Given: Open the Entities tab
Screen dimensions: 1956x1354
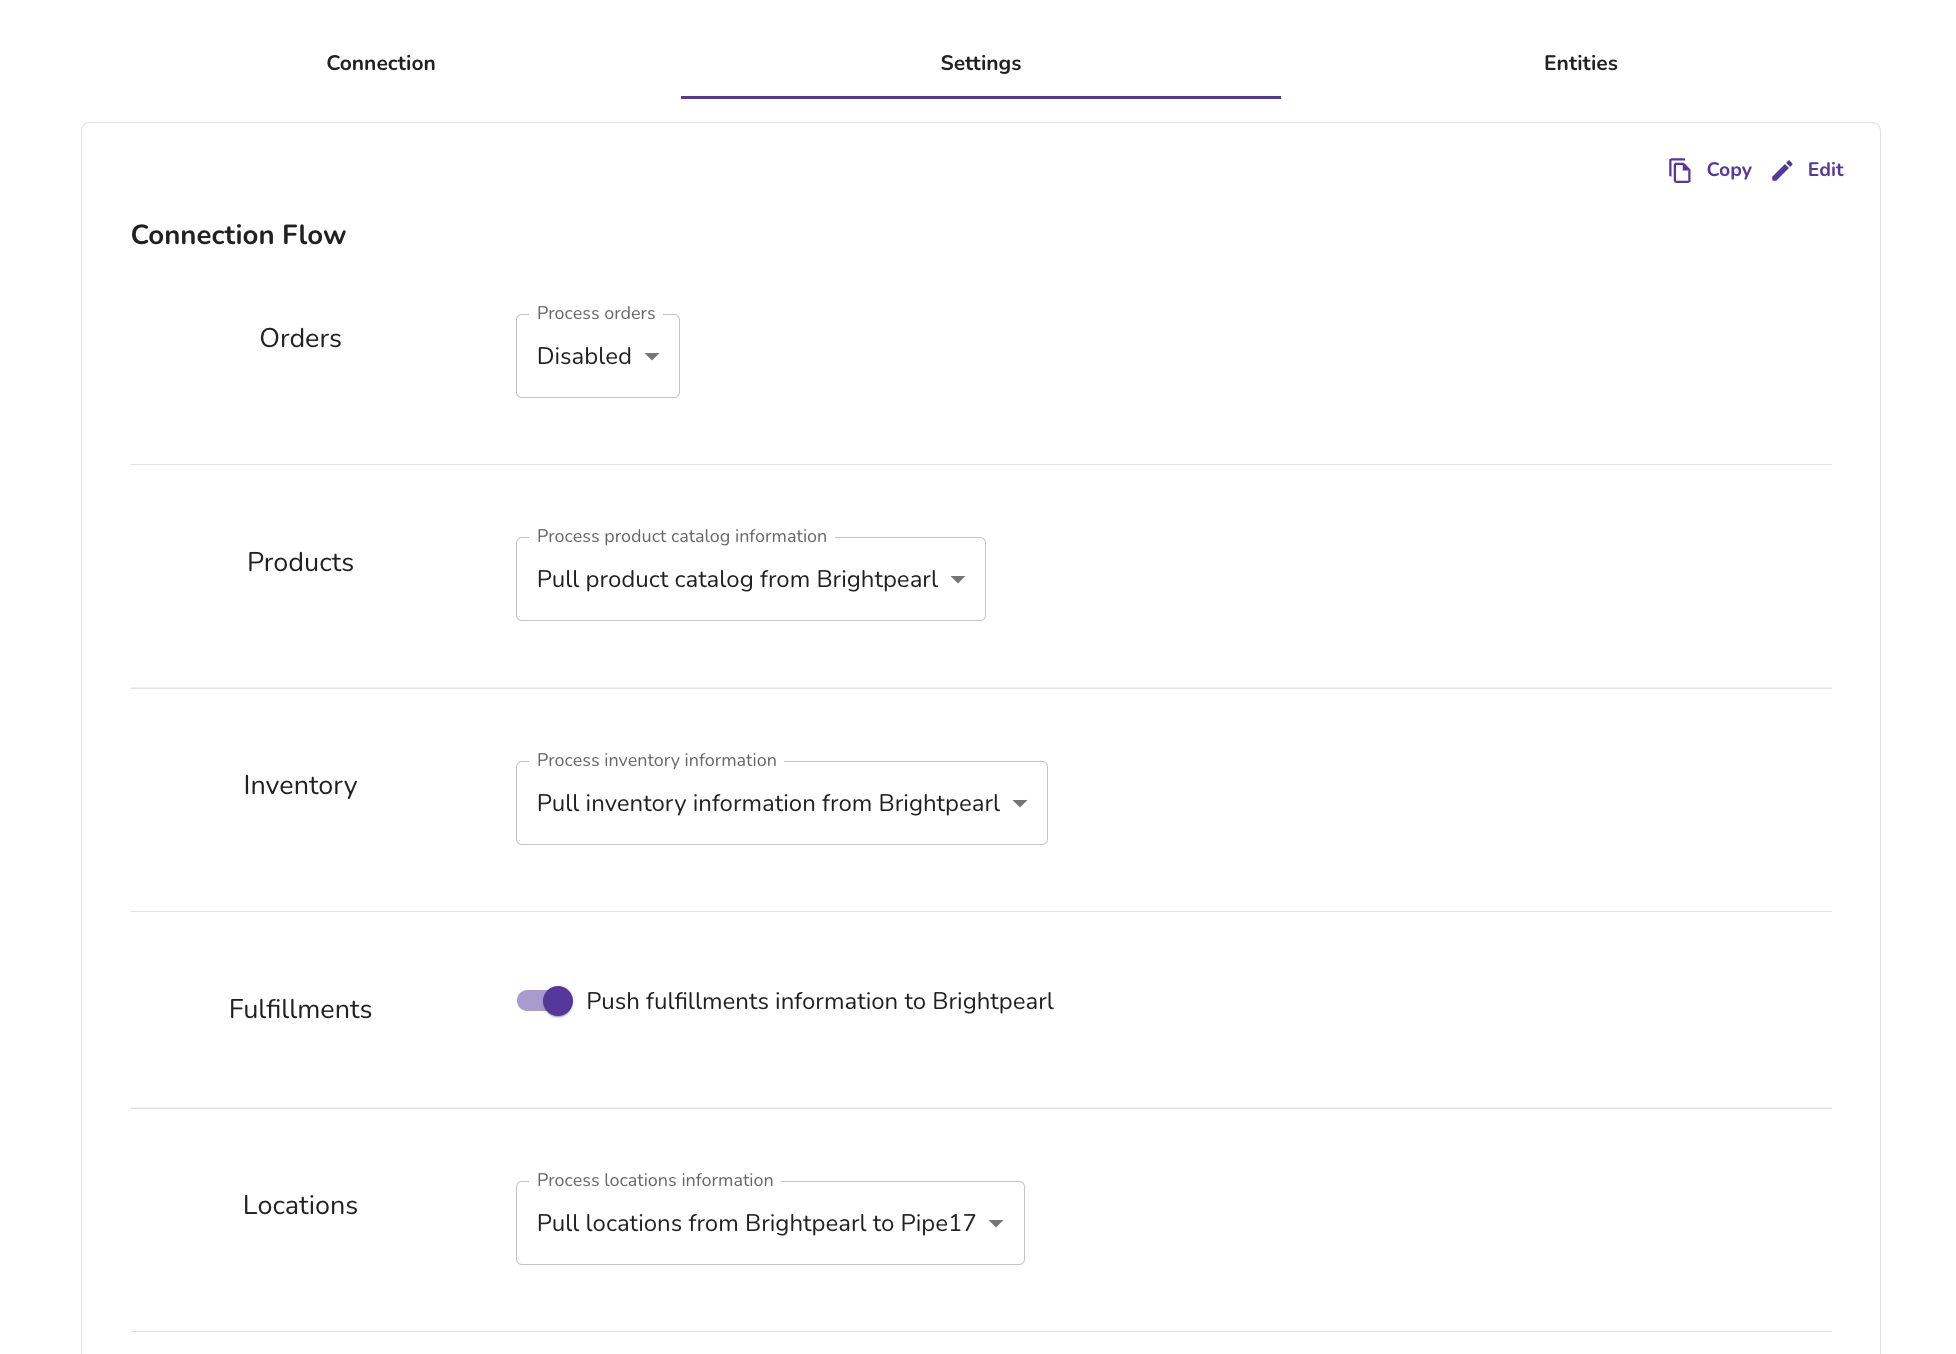Looking at the screenshot, I should [x=1581, y=63].
